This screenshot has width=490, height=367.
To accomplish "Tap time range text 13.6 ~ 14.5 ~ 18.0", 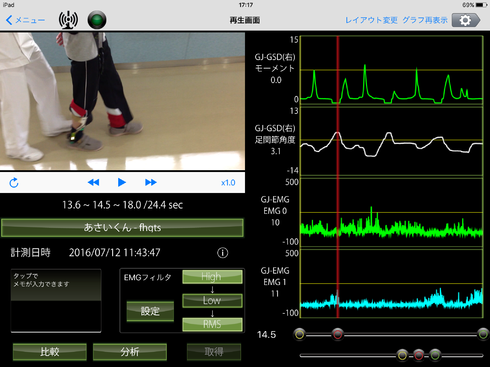I will pyautogui.click(x=102, y=205).
